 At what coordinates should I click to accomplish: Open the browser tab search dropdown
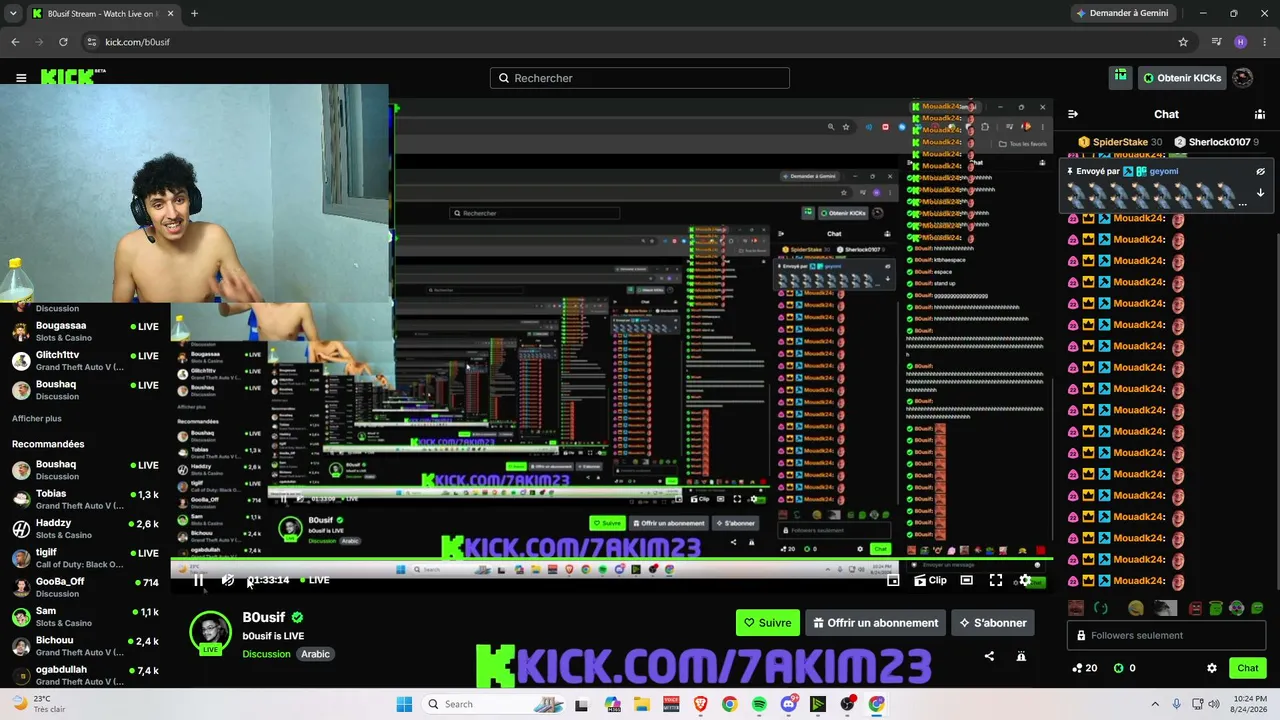click(x=13, y=13)
